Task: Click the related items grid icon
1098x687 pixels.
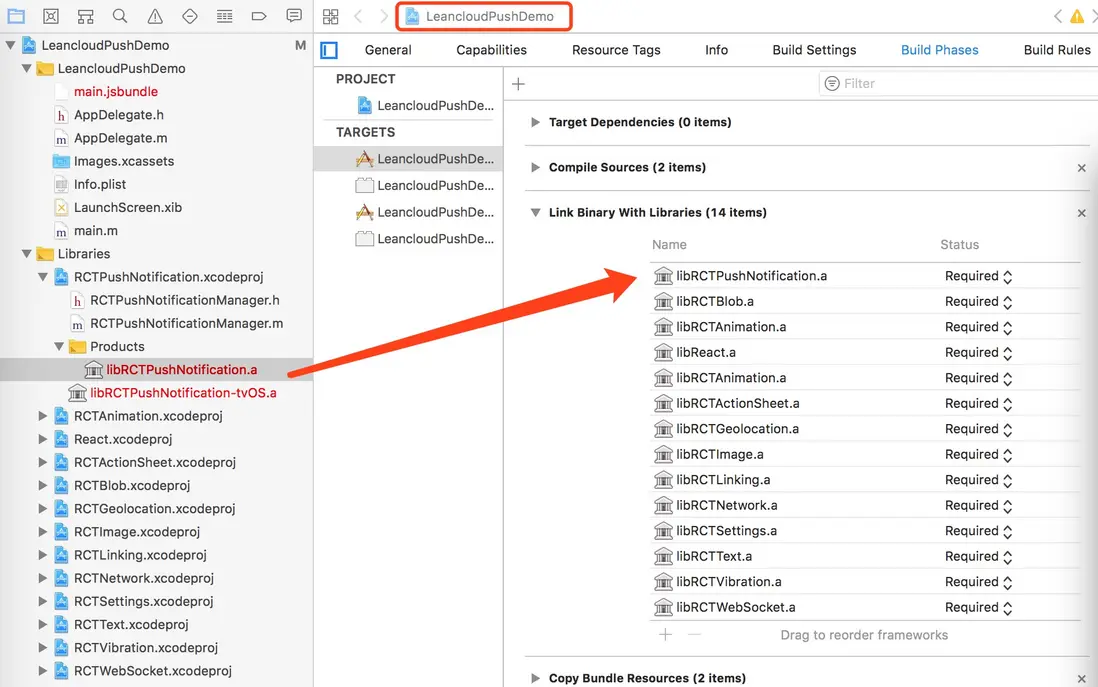Action: click(331, 16)
